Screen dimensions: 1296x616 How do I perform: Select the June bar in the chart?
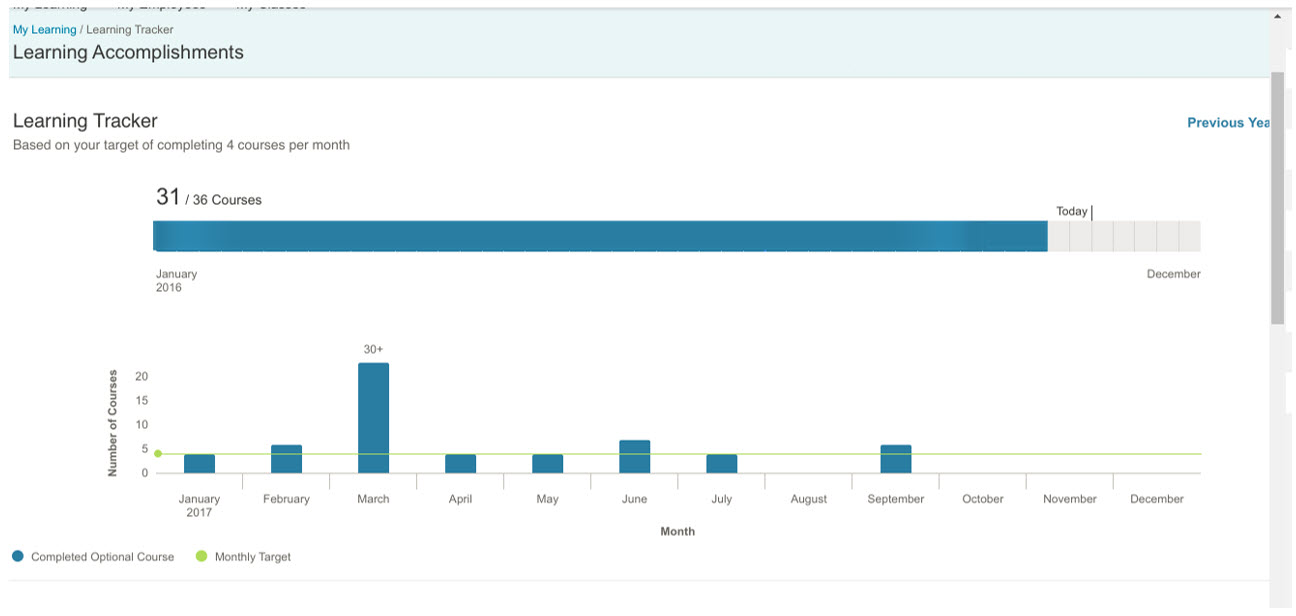[635, 457]
